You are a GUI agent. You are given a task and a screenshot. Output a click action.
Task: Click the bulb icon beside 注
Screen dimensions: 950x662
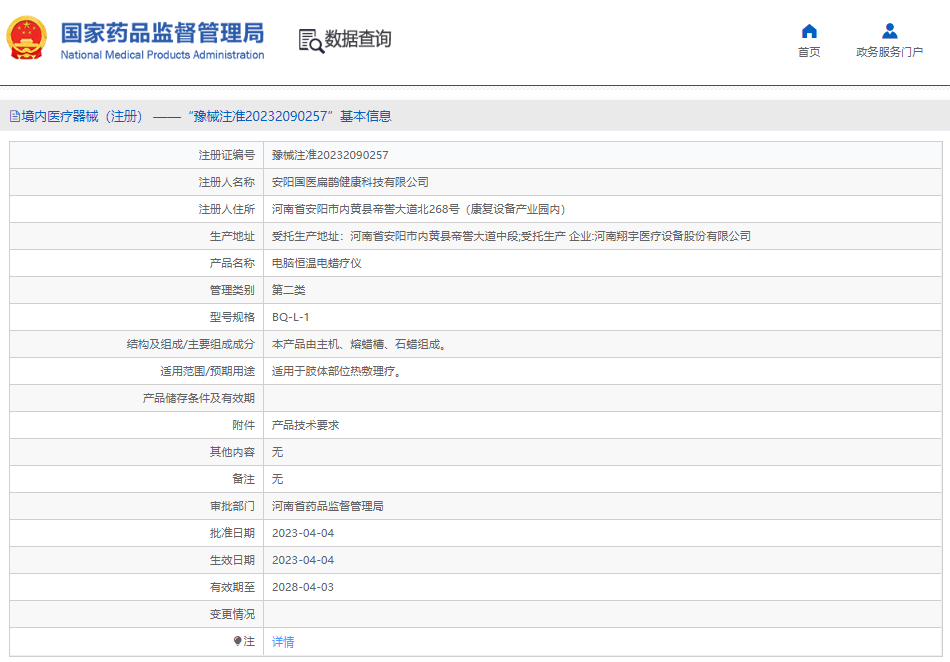coord(238,641)
